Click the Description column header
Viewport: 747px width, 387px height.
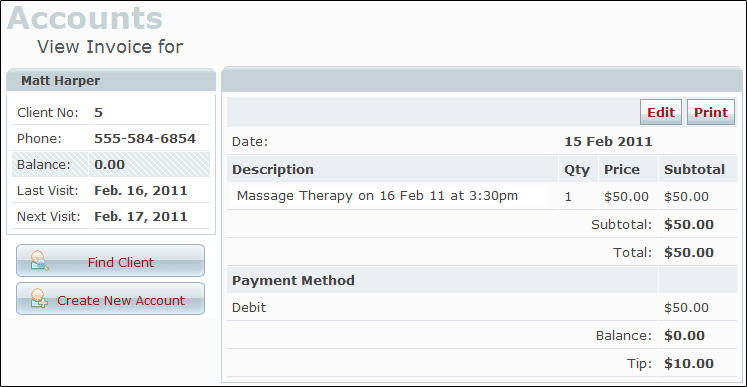point(273,170)
